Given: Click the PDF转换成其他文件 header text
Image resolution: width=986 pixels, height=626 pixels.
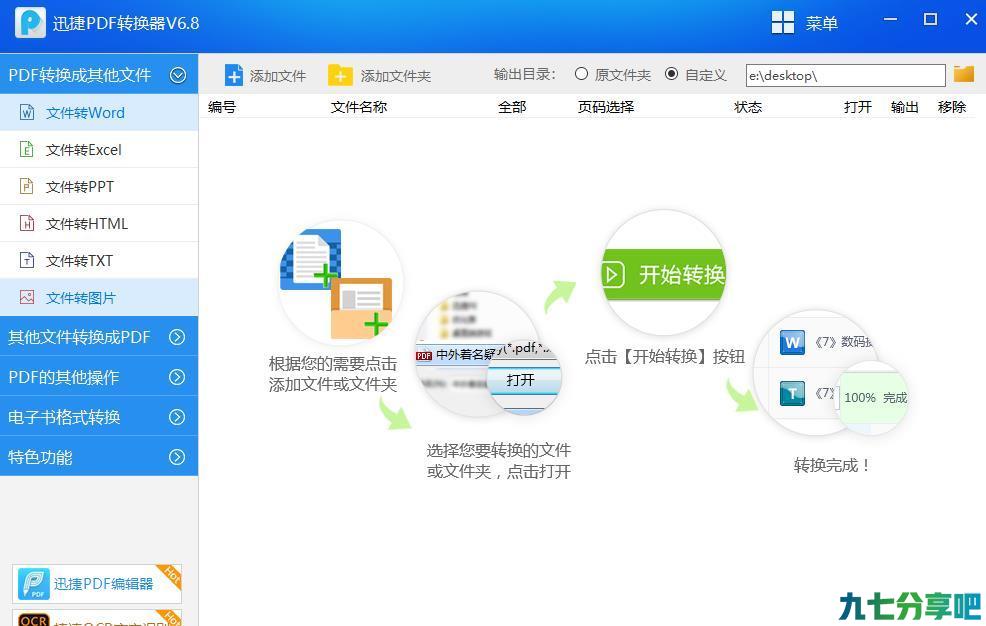Looking at the screenshot, I should click(x=80, y=75).
